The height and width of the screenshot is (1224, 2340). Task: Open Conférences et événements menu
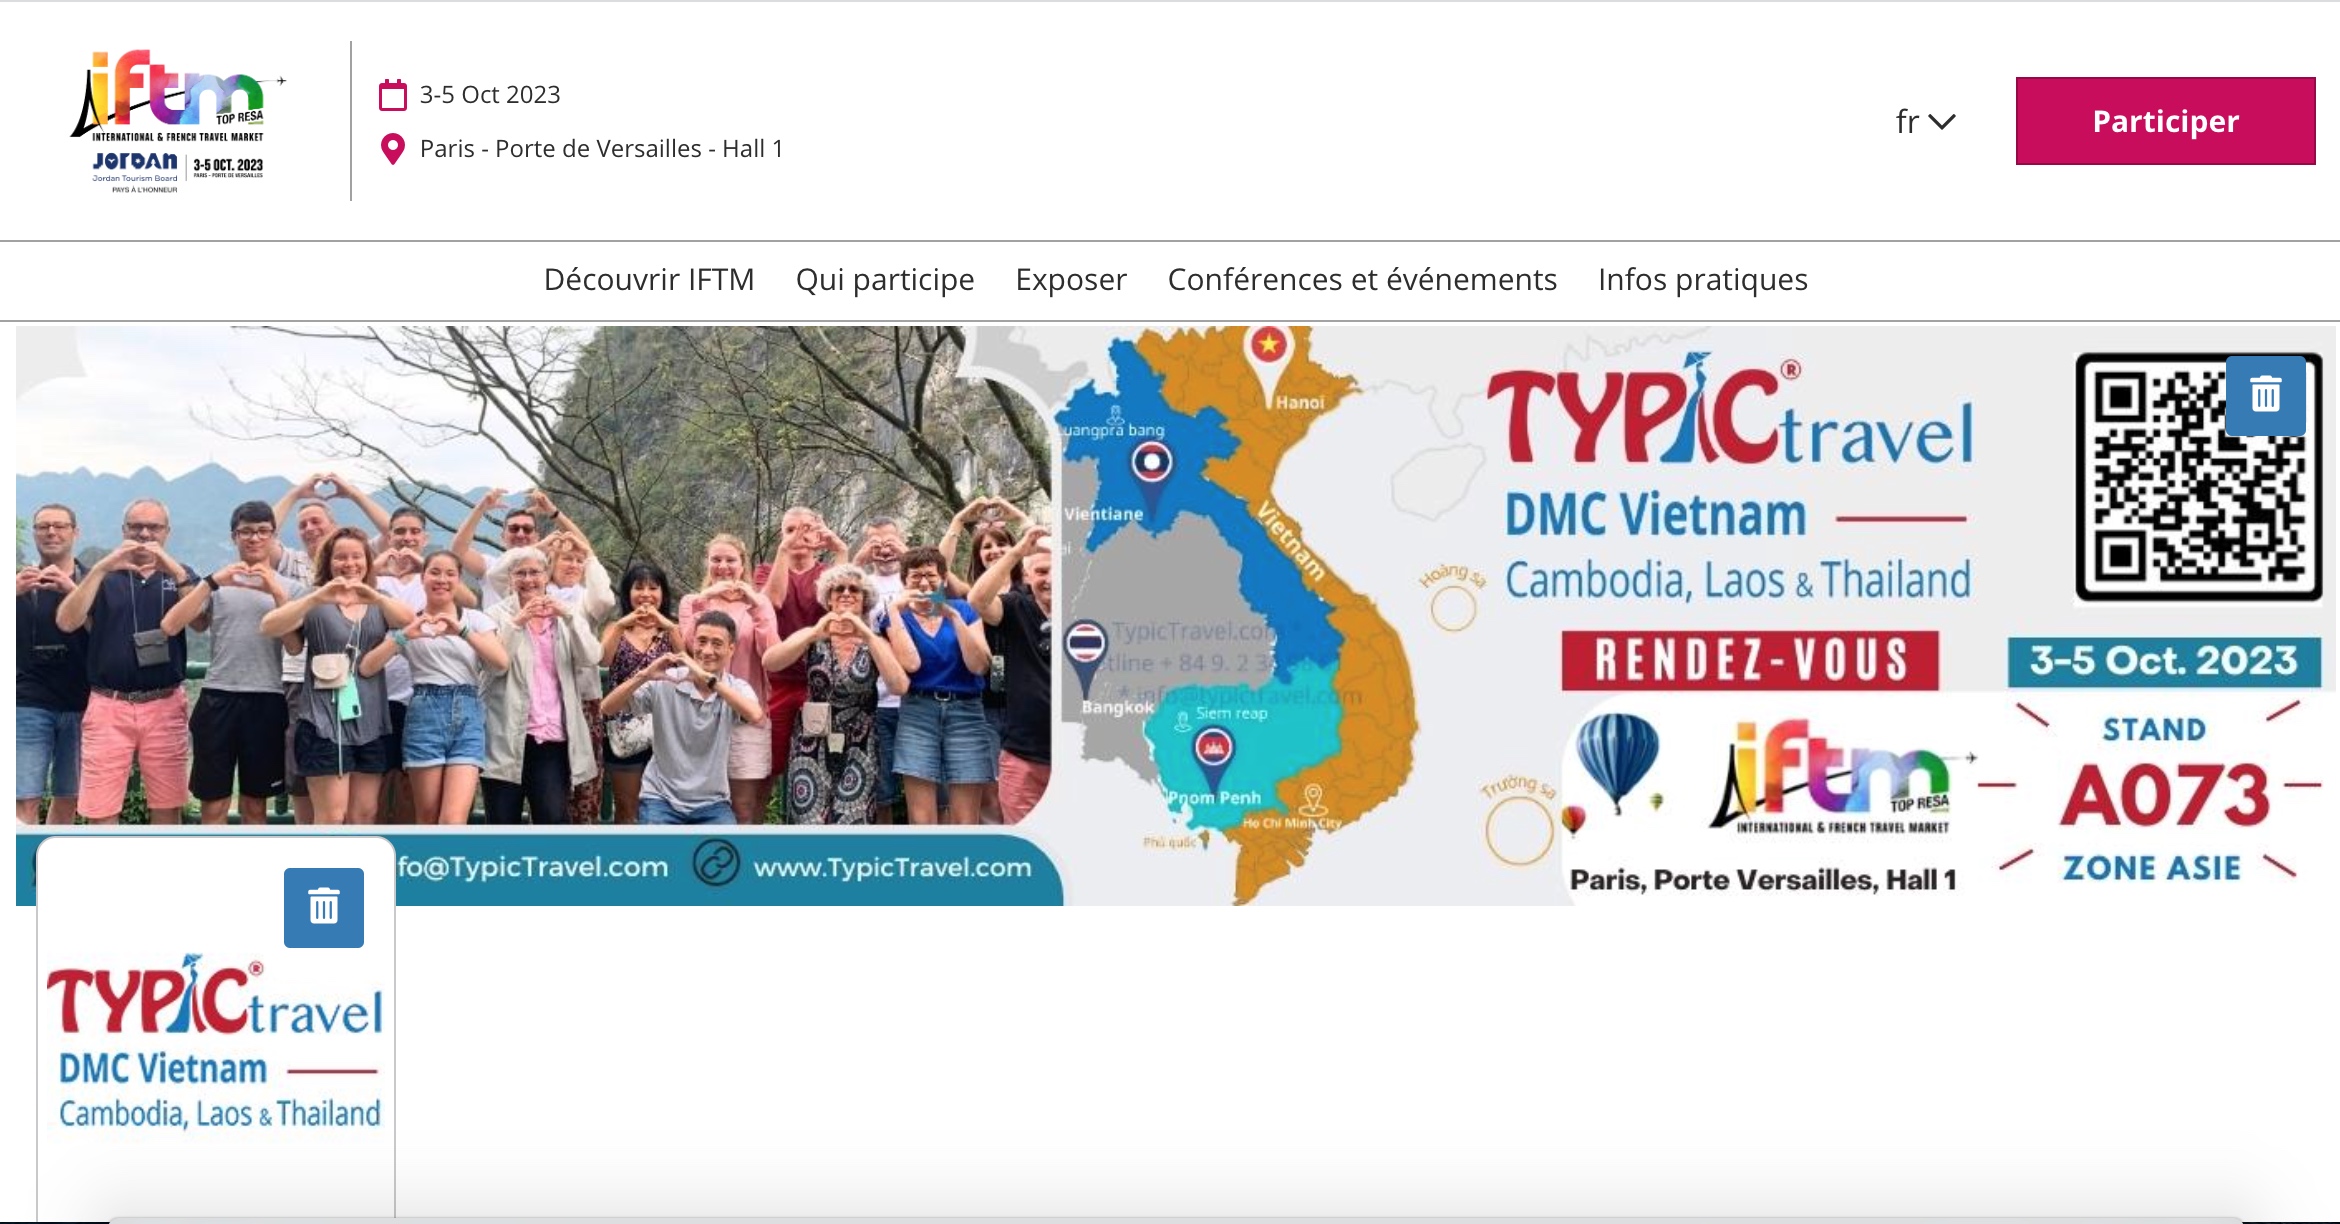tap(1362, 279)
